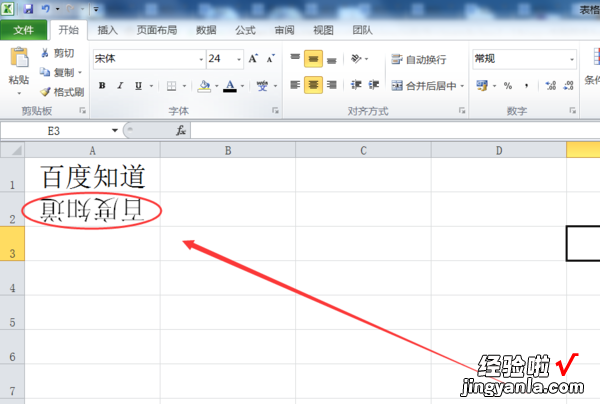Open 对齐方式 alignment dialog launcher
Screen dimensions: 600x404
(x=462, y=111)
